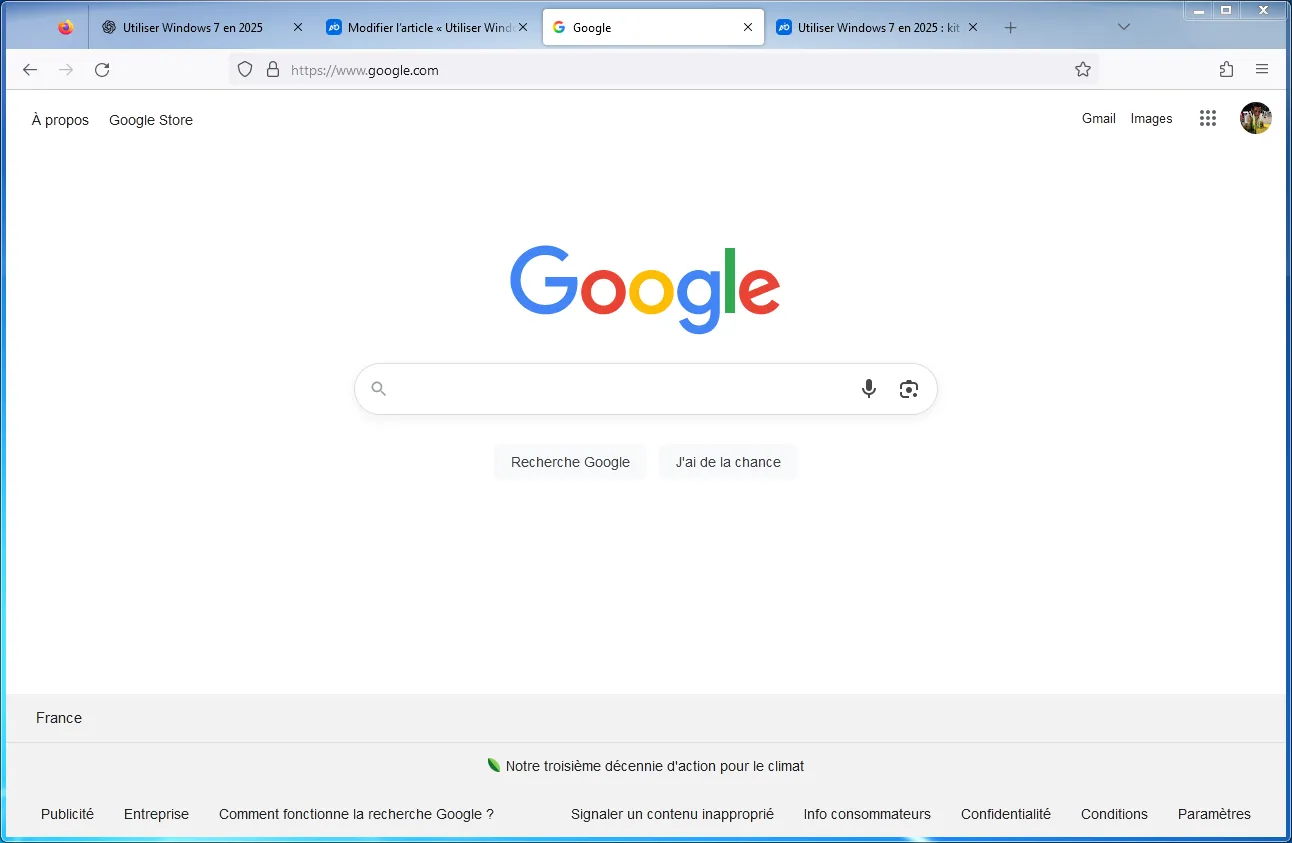Open the Entreprise footer link
1292x843 pixels.
156,814
